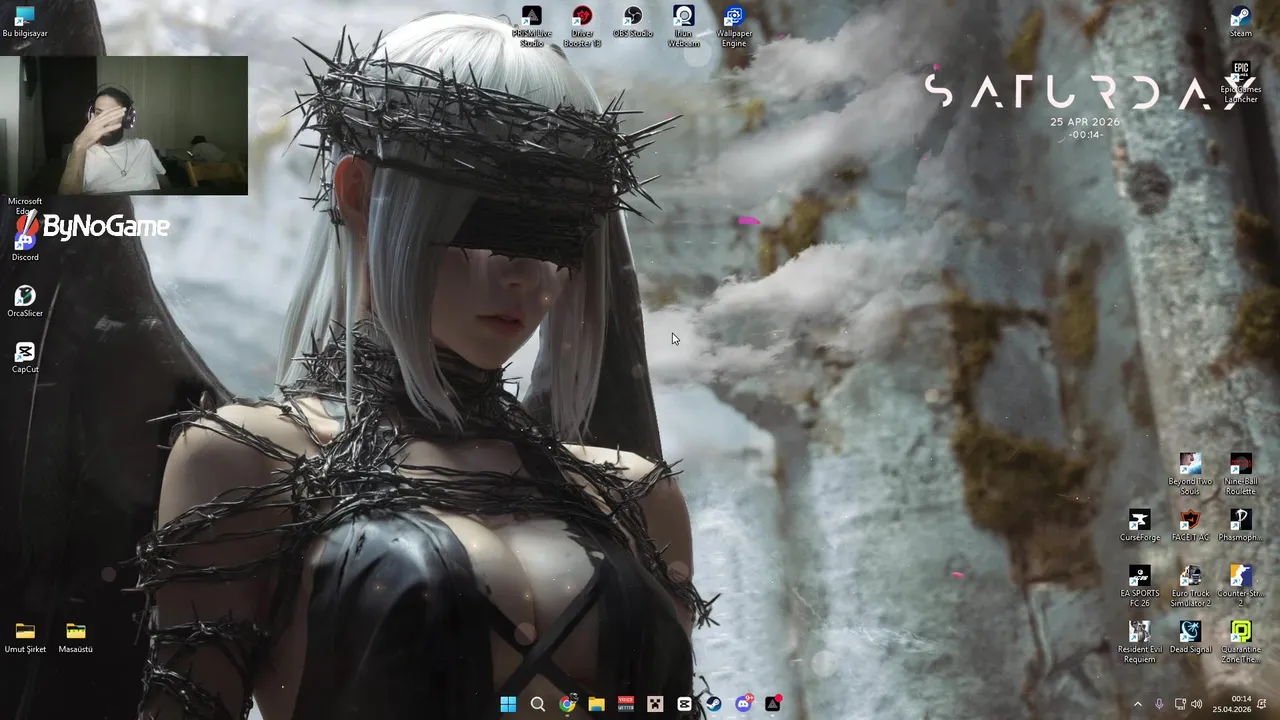
Task: Launch OBS Studio desktop shortcut
Action: 633,22
